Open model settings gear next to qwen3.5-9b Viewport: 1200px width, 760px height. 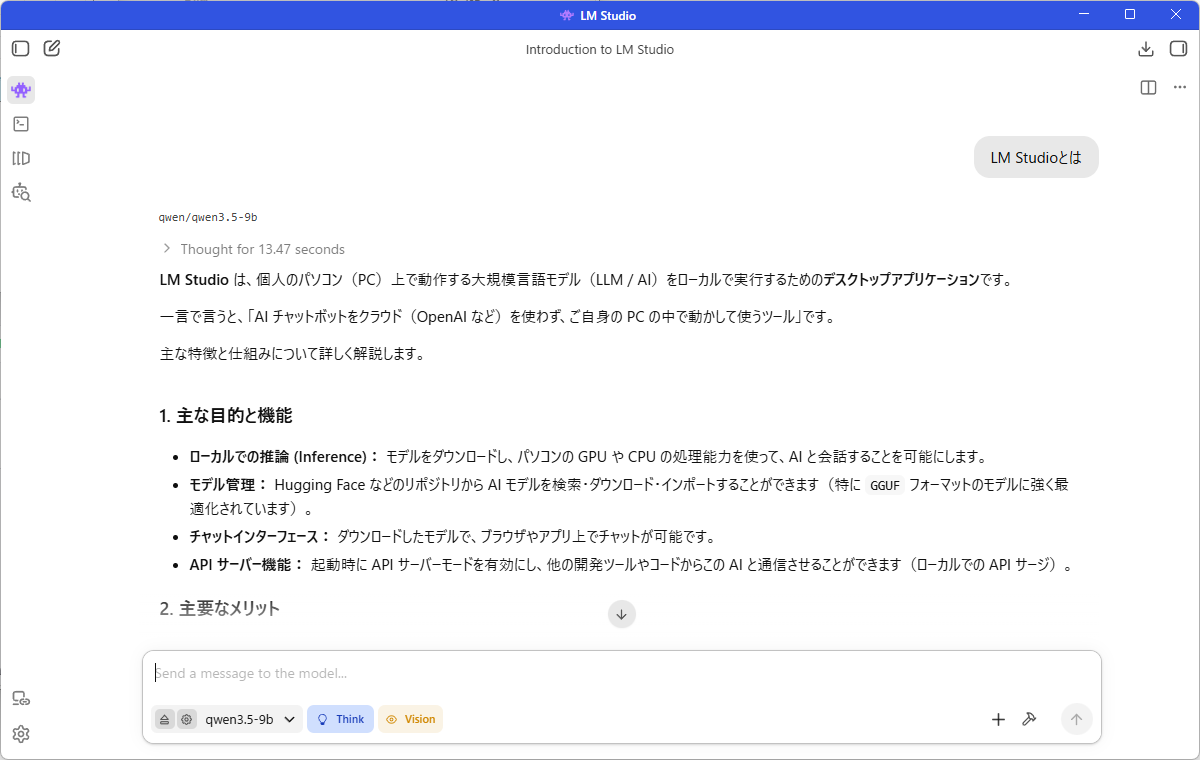187,719
